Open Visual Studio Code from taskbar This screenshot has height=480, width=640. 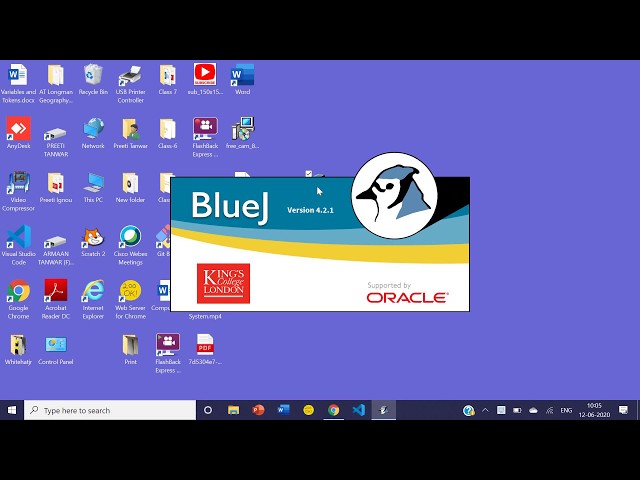358,410
